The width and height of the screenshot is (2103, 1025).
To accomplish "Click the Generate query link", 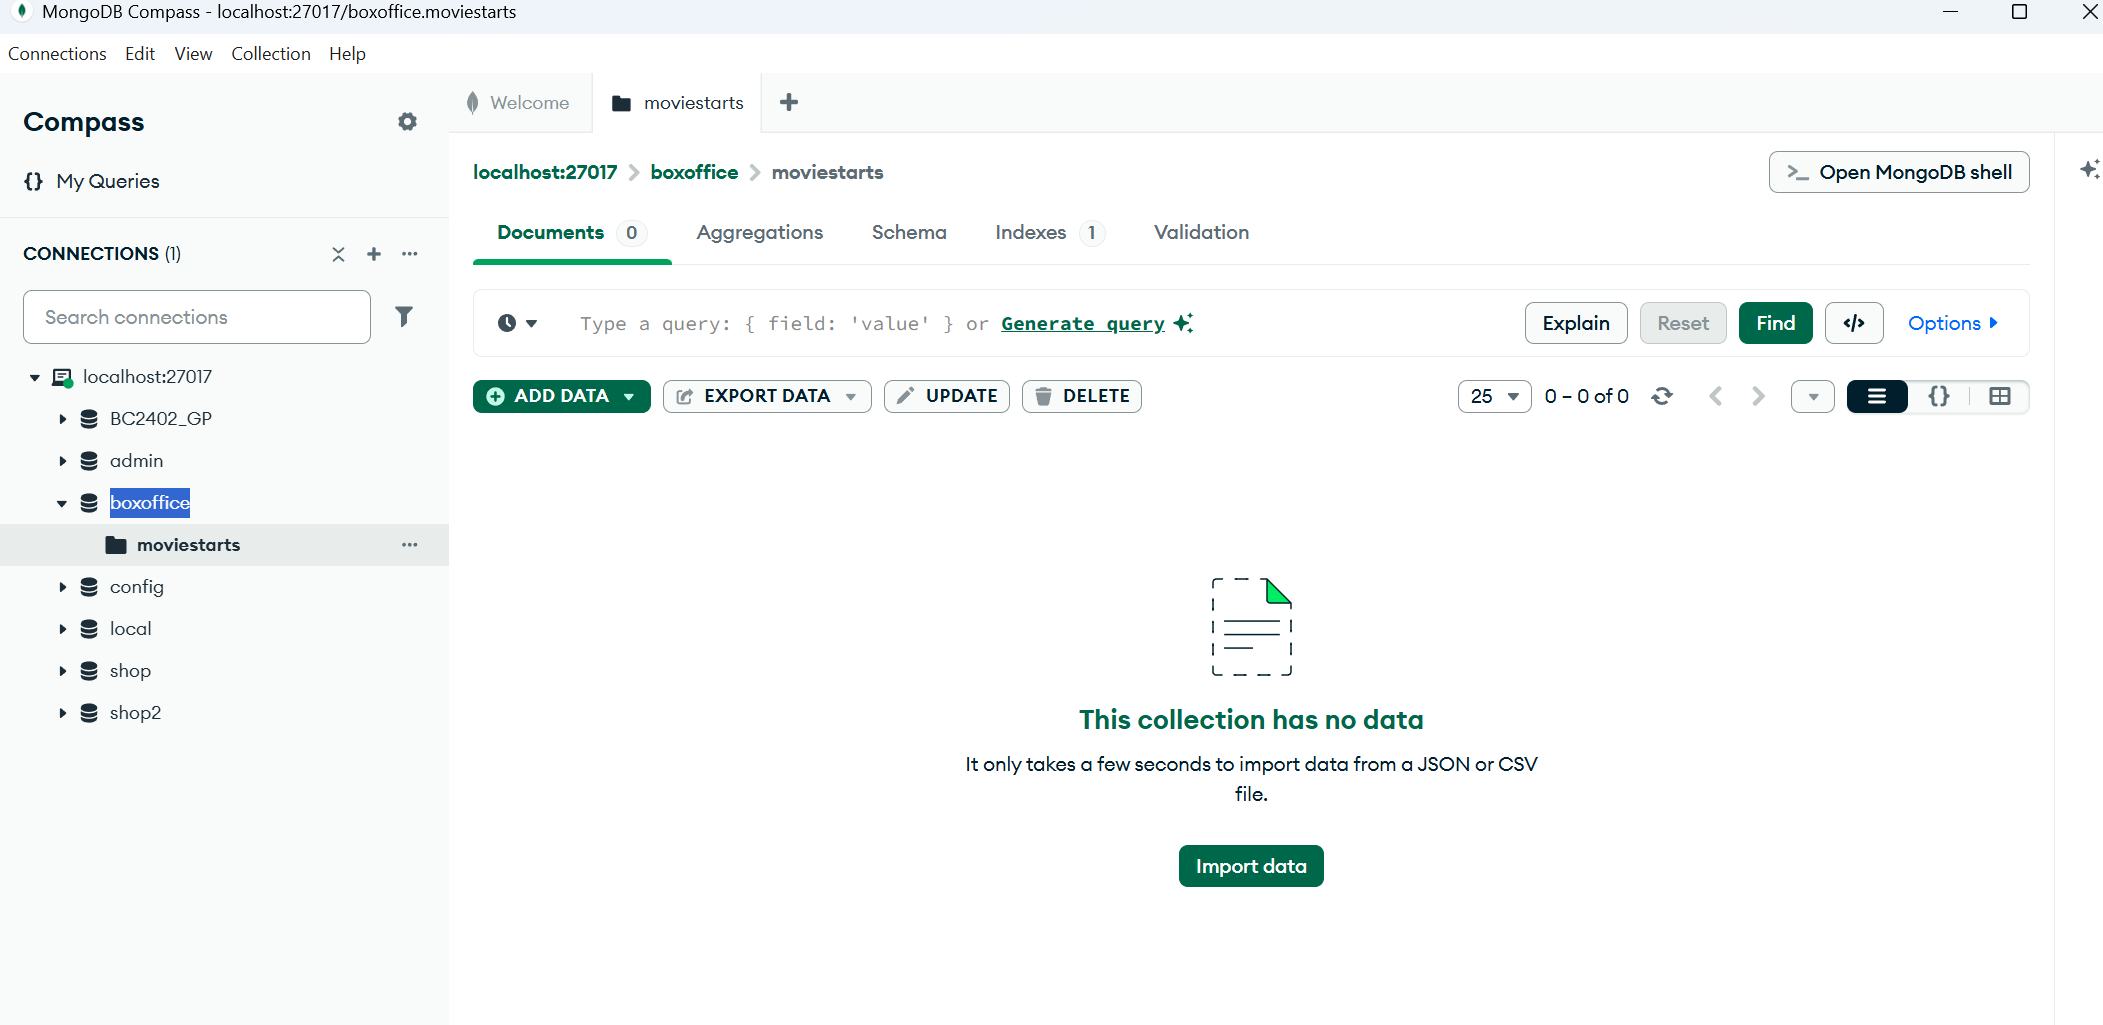I will [x=1083, y=323].
